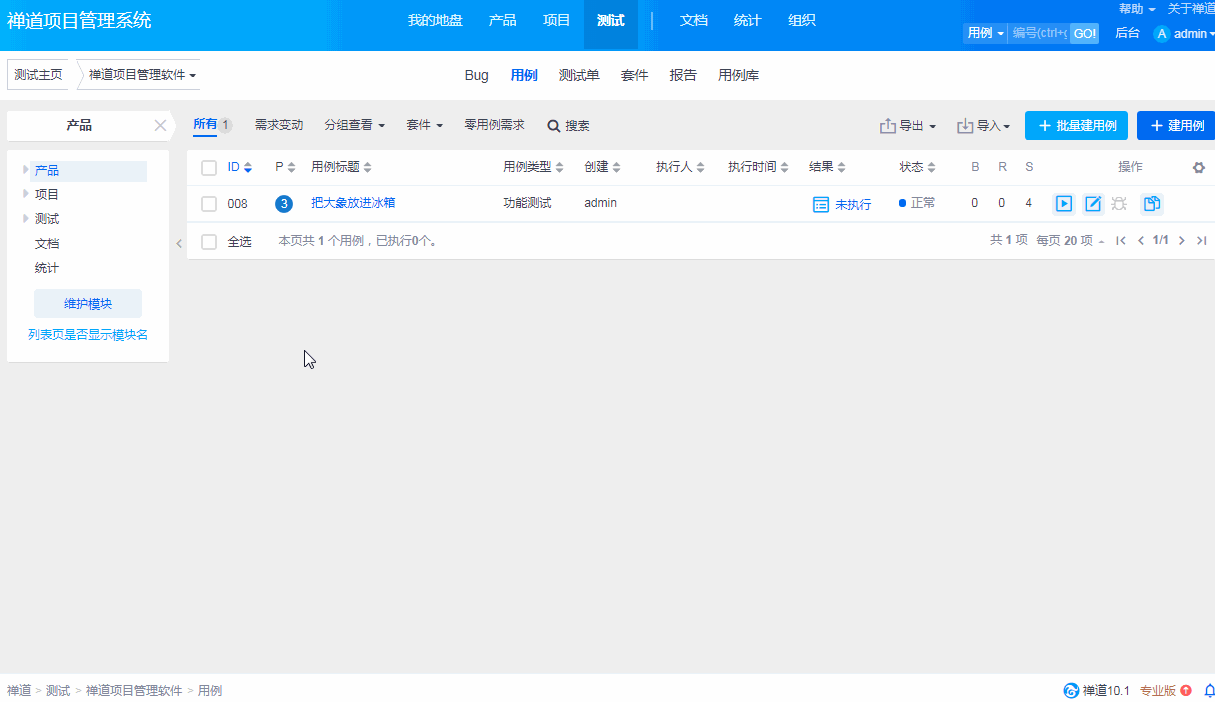Go to previous page arrow
The image size is (1215, 702).
point(1141,241)
